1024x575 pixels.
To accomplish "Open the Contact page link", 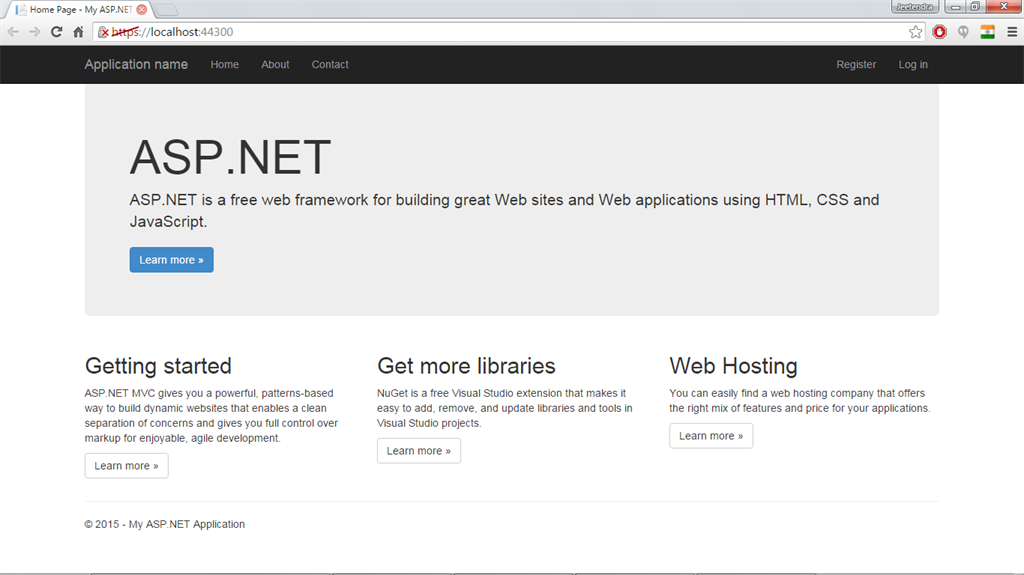I will point(330,64).
